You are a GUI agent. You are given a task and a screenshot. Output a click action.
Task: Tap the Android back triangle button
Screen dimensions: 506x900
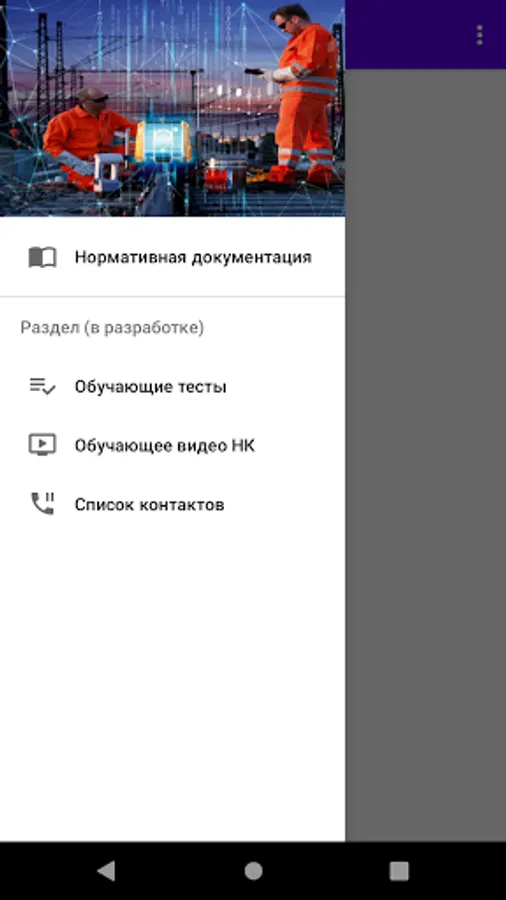107,871
